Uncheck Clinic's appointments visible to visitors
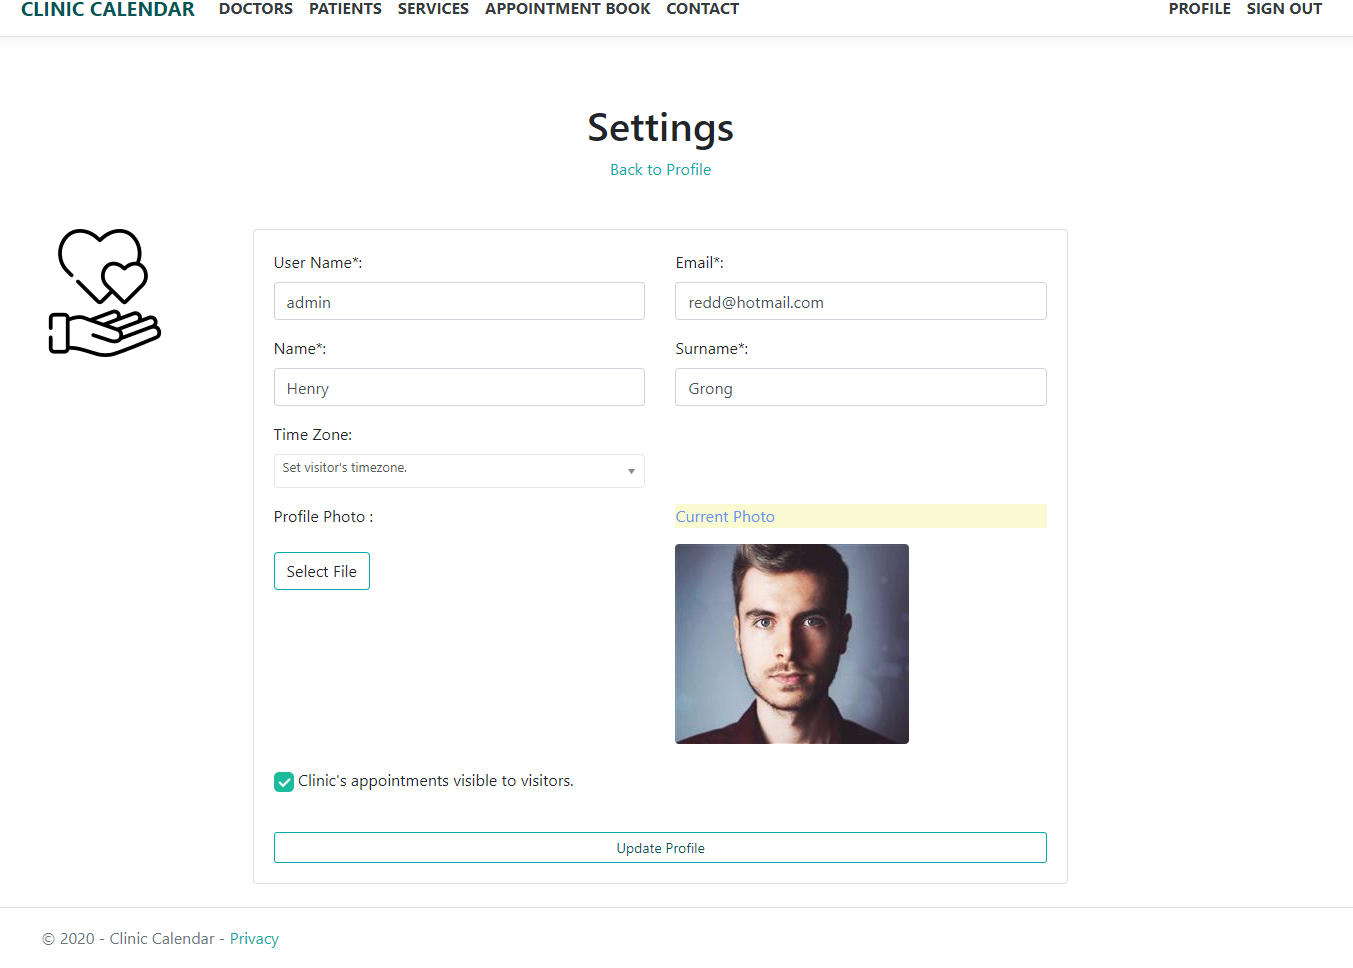Viewport: 1353px width, 968px height. [284, 782]
